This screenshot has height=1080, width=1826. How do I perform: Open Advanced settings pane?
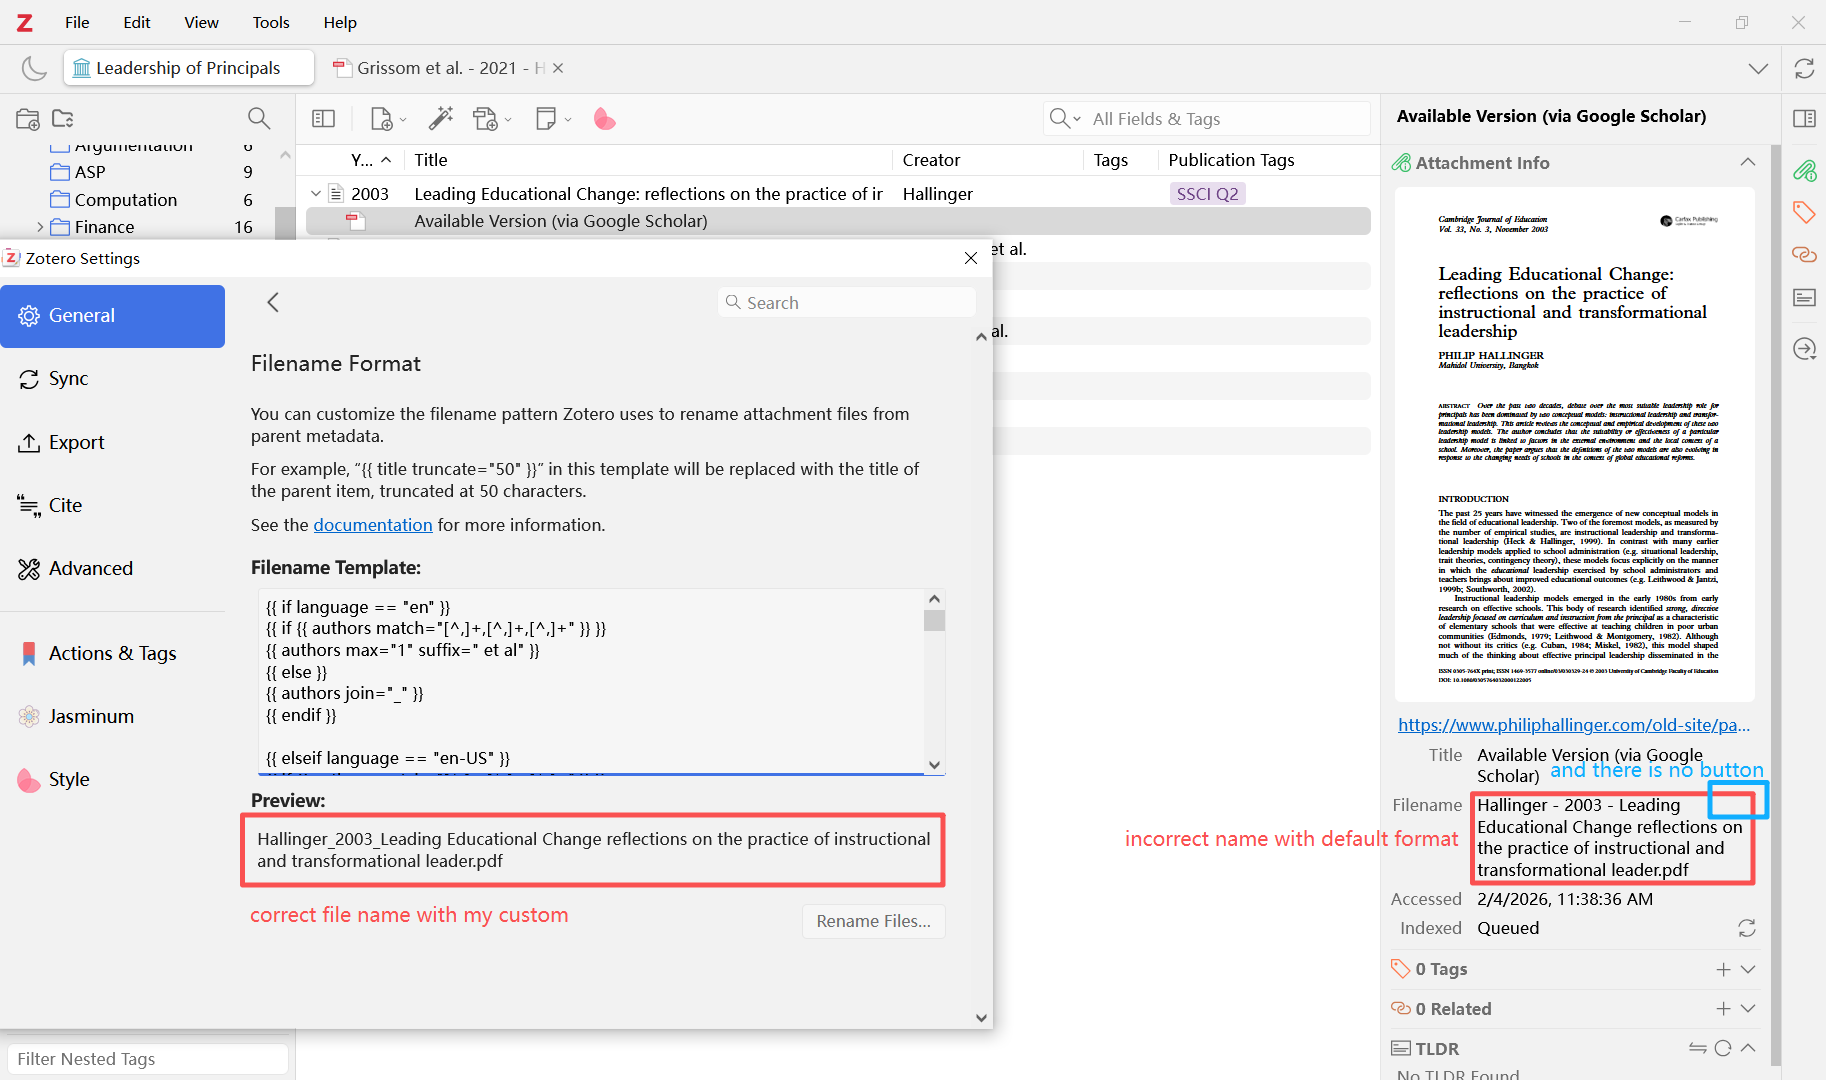[x=113, y=568]
